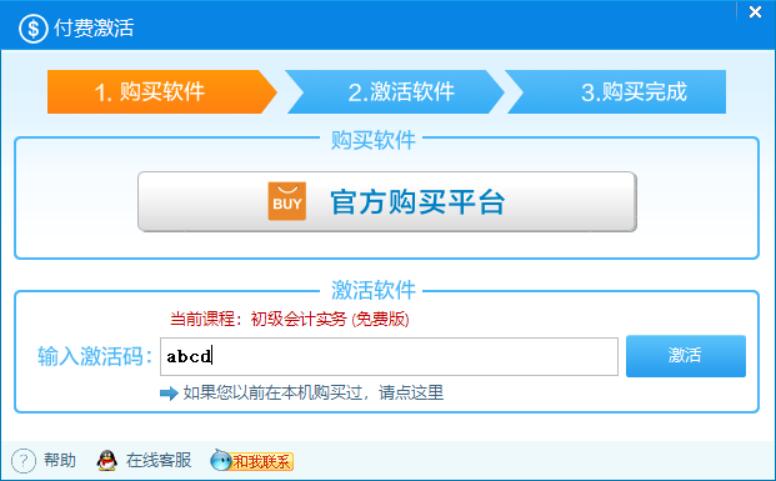Click the 和我联系 contact badge
The height and width of the screenshot is (481, 776).
pos(252,461)
